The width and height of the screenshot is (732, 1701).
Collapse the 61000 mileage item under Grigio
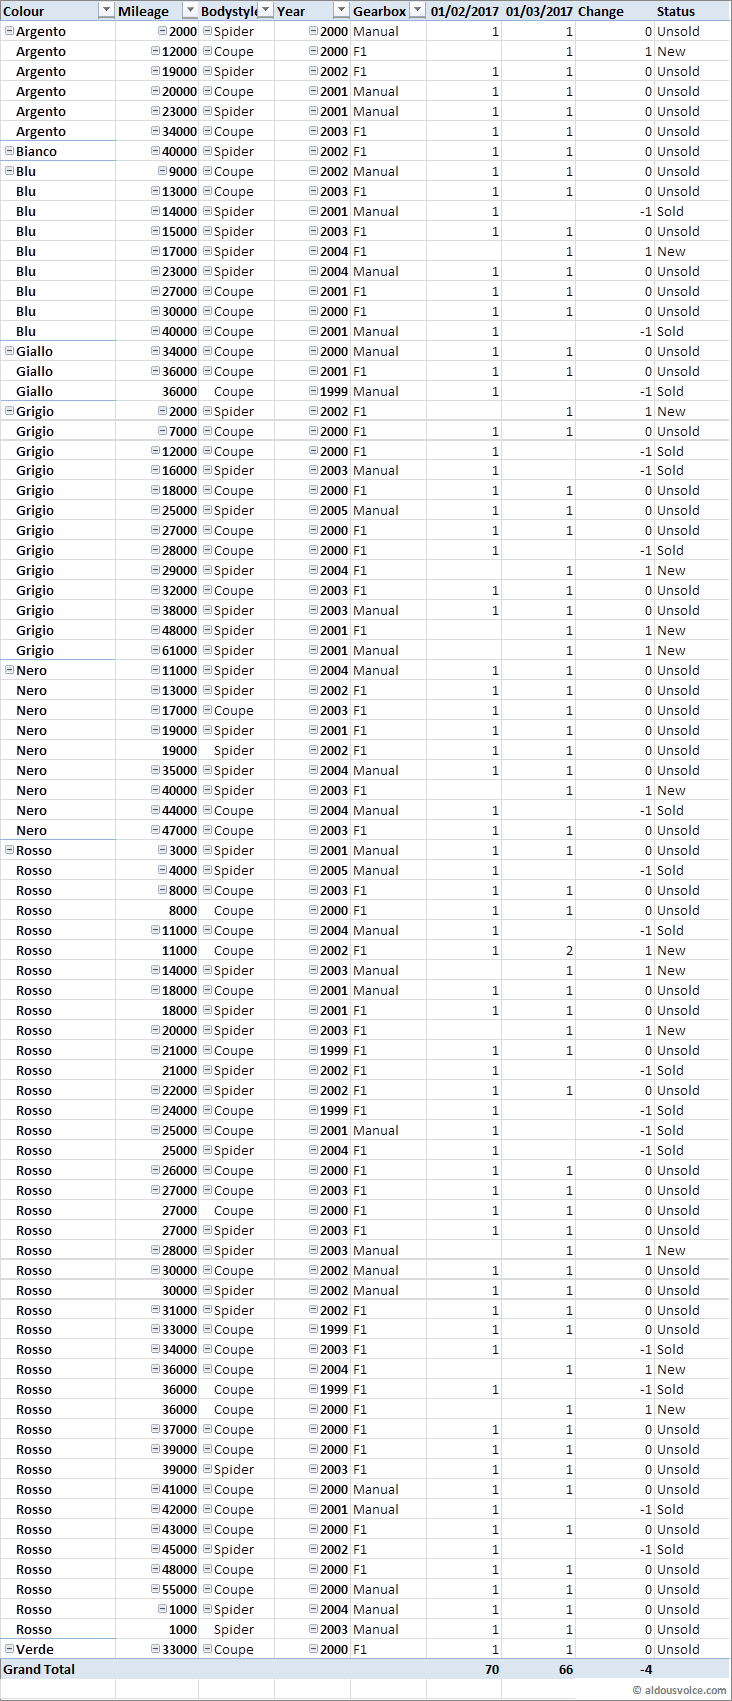(155, 650)
